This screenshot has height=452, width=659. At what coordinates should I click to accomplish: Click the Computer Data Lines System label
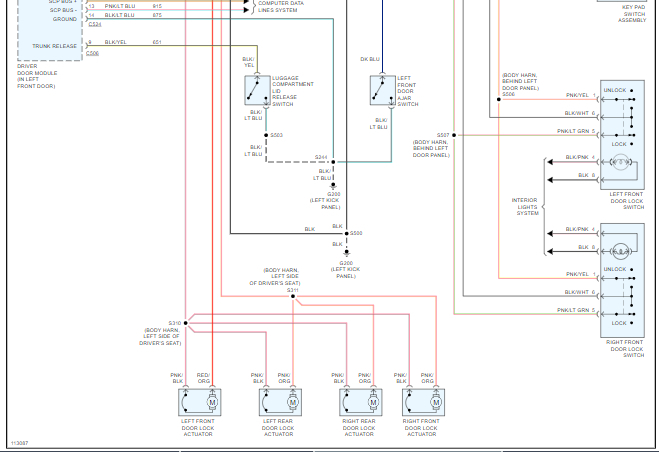coord(280,6)
